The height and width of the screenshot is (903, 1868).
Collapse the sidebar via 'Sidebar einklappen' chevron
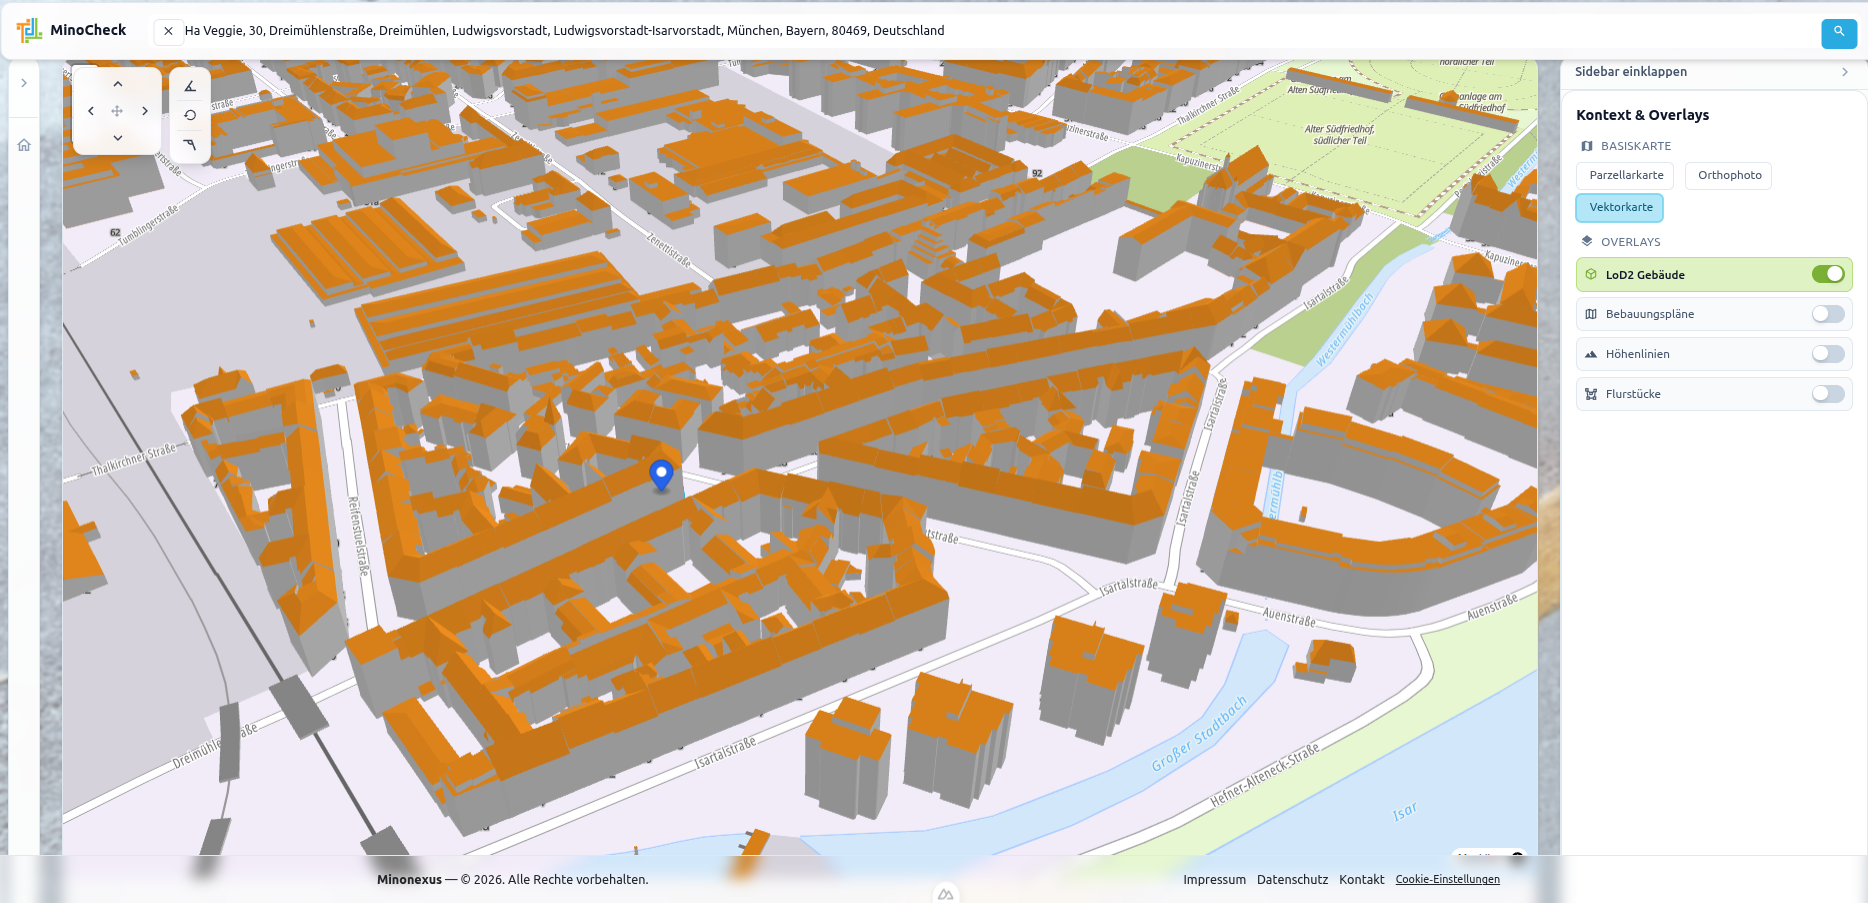click(x=1846, y=72)
